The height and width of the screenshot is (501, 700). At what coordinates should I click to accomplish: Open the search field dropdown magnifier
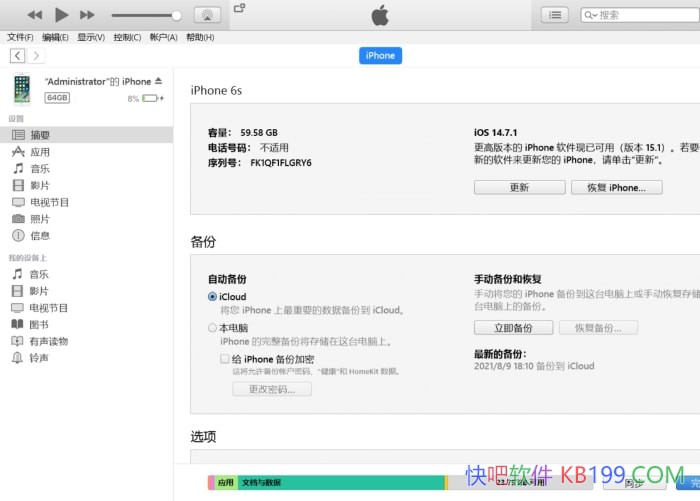coord(590,15)
